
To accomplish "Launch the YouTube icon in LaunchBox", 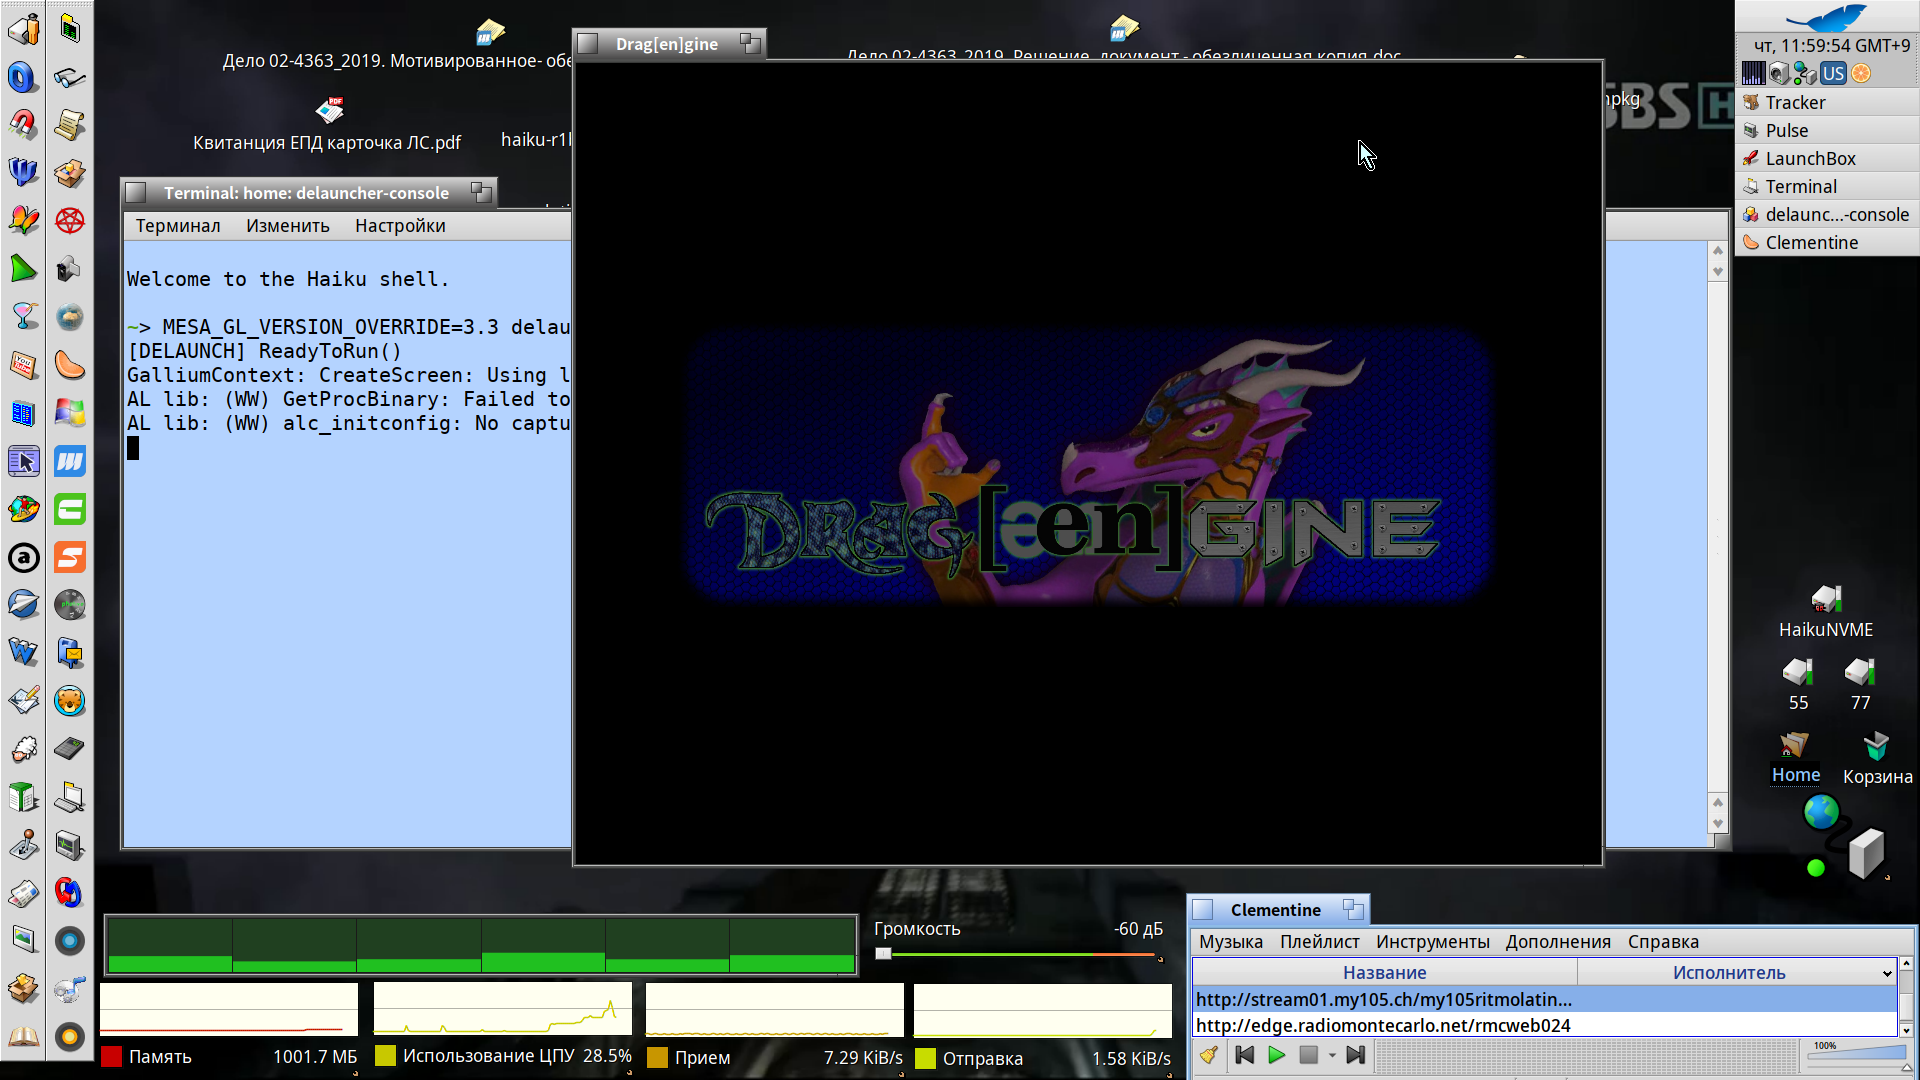I will click(x=23, y=365).
